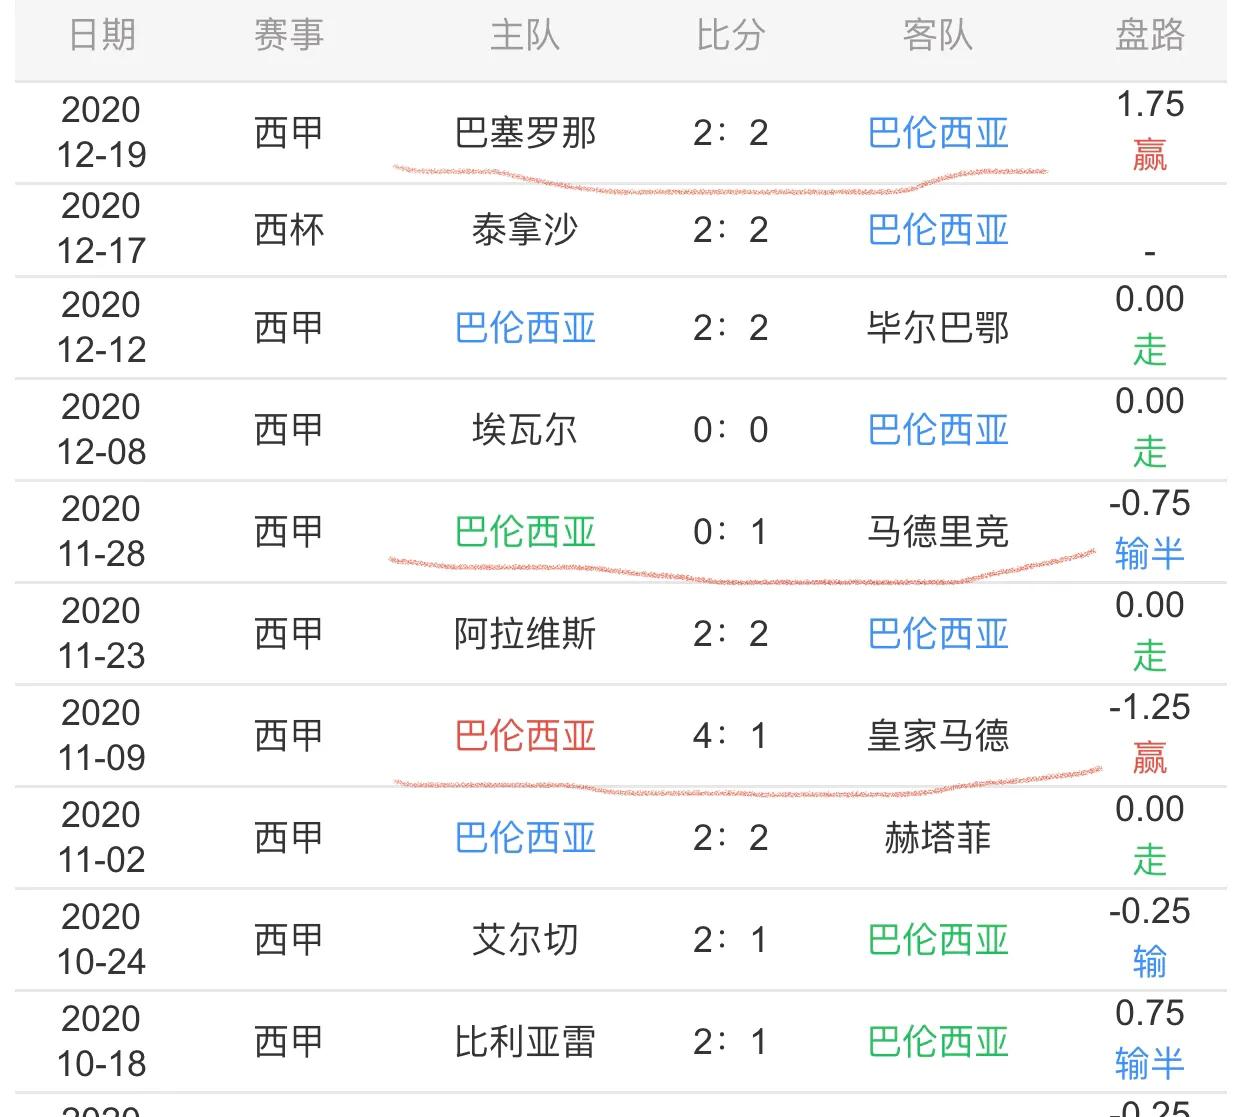Open the 2:2 score for 12-19 match

[730, 131]
